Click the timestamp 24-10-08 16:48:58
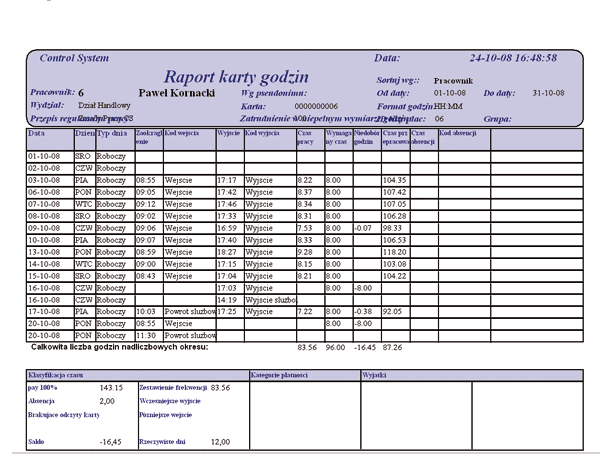Screen dimensions: 600x454 (x=513, y=58)
